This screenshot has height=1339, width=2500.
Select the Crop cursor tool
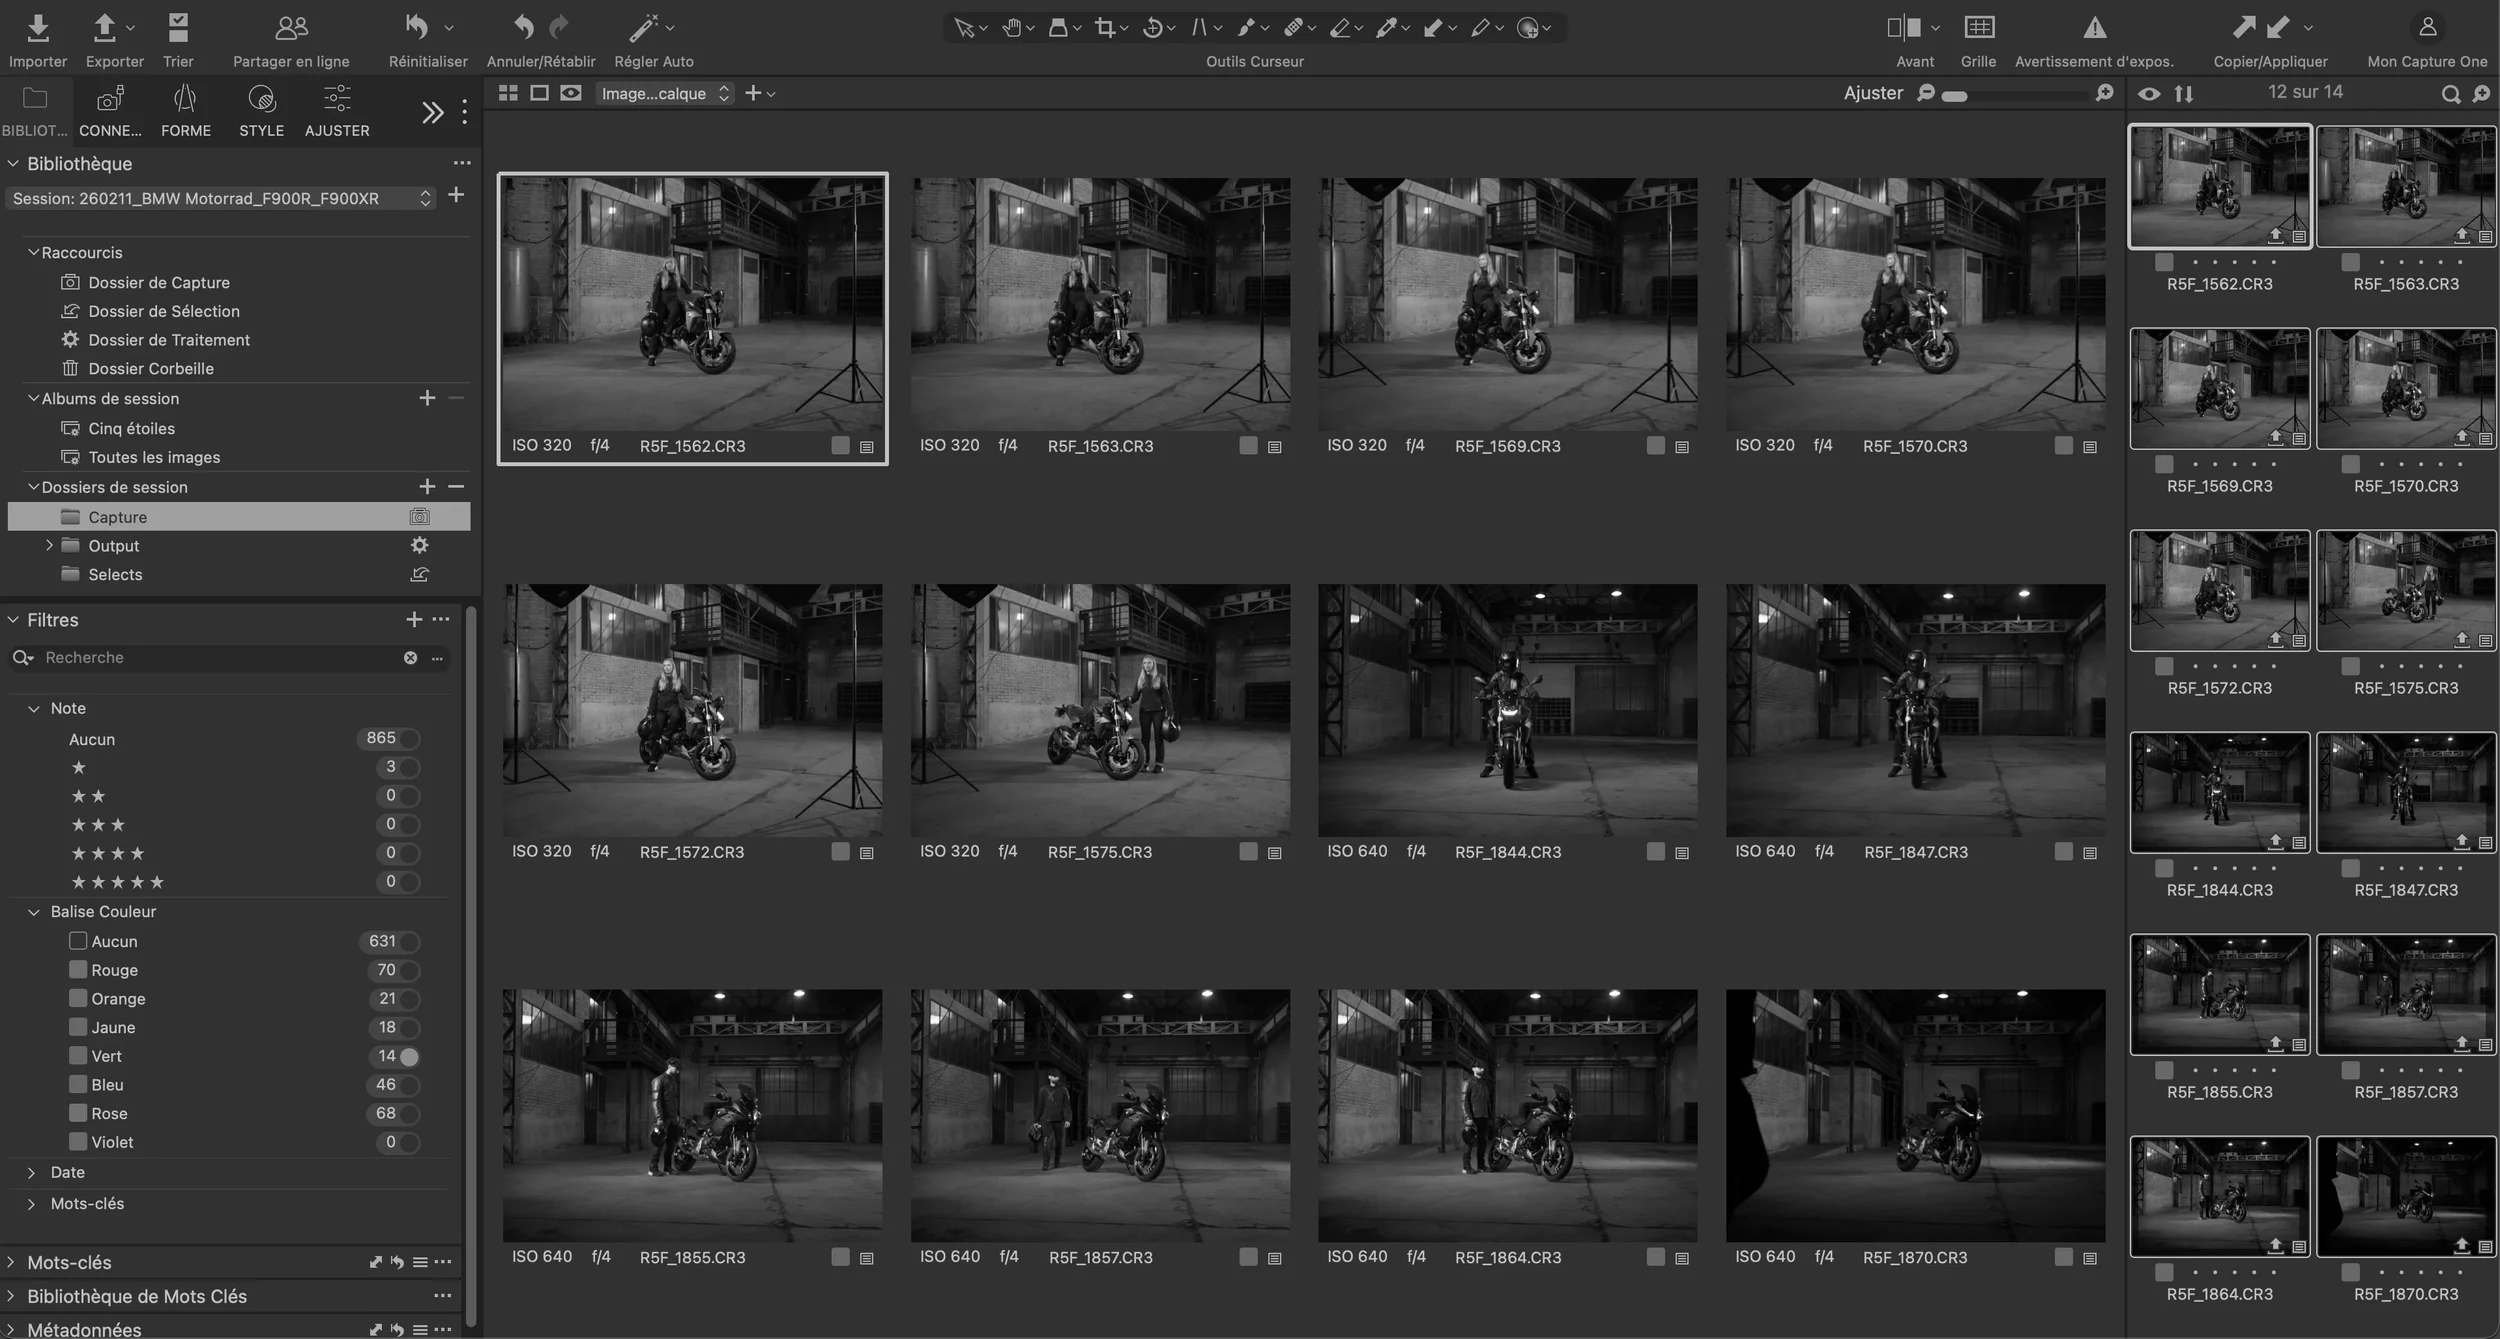coord(1104,27)
